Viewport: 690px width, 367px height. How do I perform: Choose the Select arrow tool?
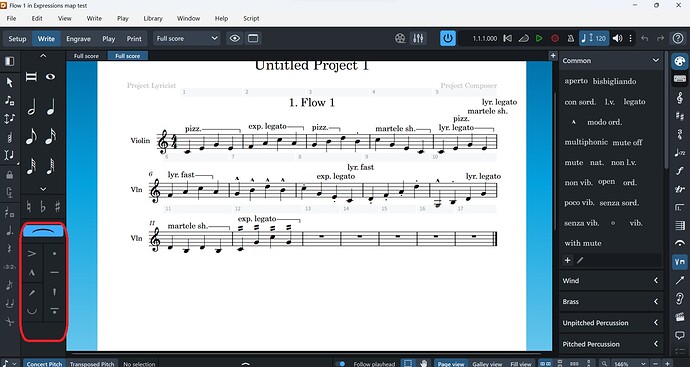point(9,82)
